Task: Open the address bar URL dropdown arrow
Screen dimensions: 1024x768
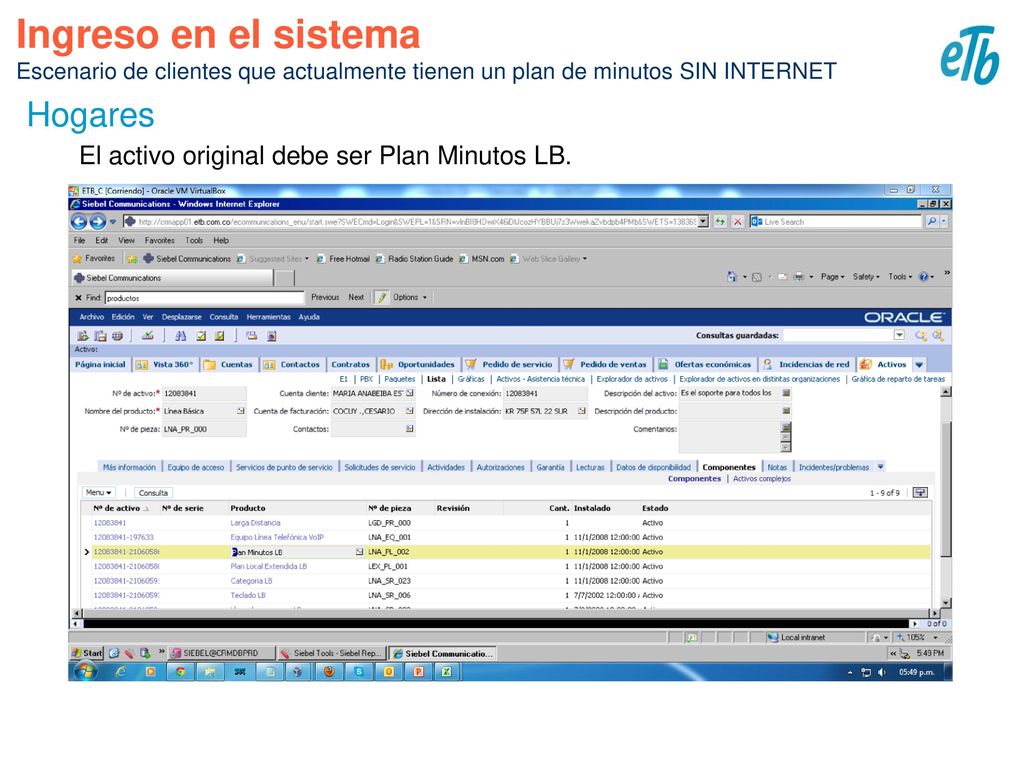Action: (703, 222)
